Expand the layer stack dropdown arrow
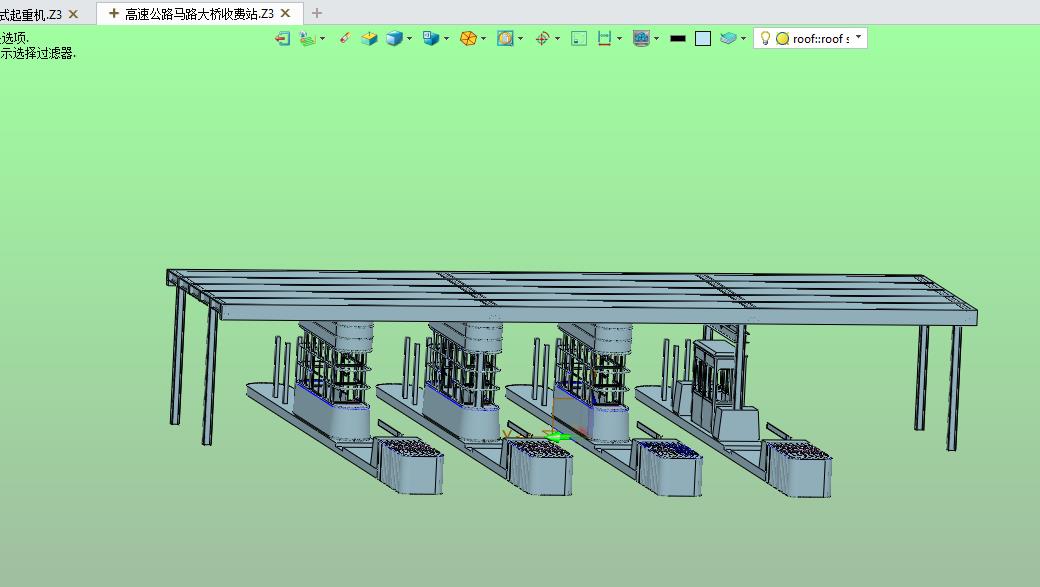Viewport: 1040px width, 587px height. click(x=744, y=38)
